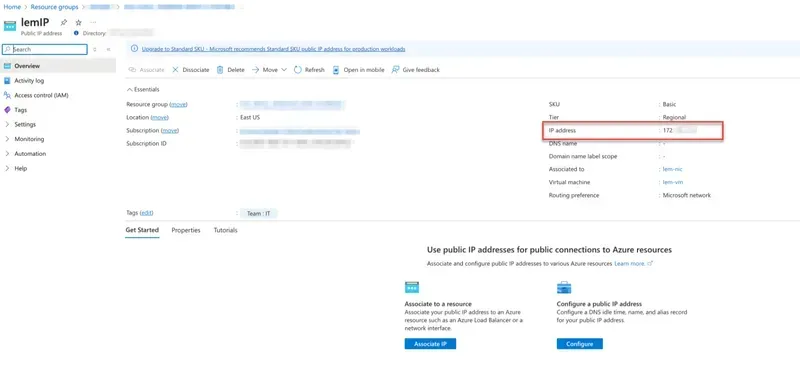
Task: Click the Basic SKU value
Action: (x=669, y=104)
